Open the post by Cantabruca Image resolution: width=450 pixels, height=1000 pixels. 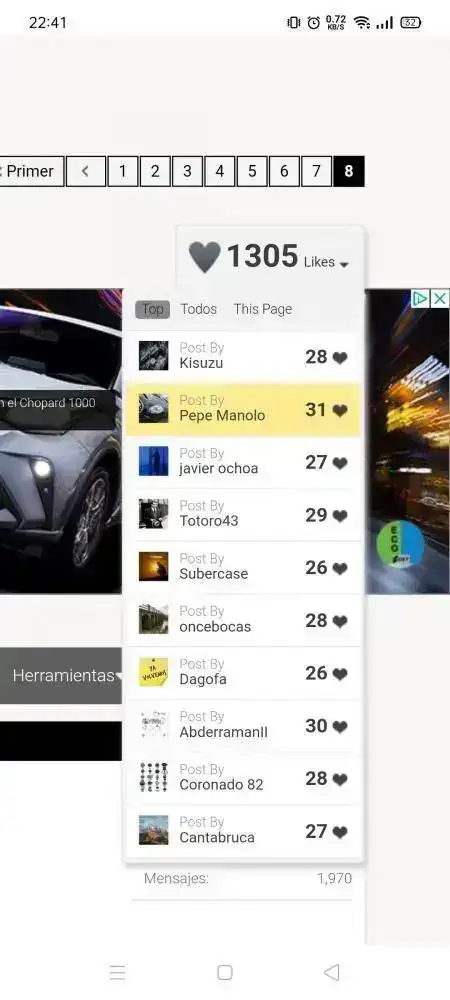[x=243, y=830]
